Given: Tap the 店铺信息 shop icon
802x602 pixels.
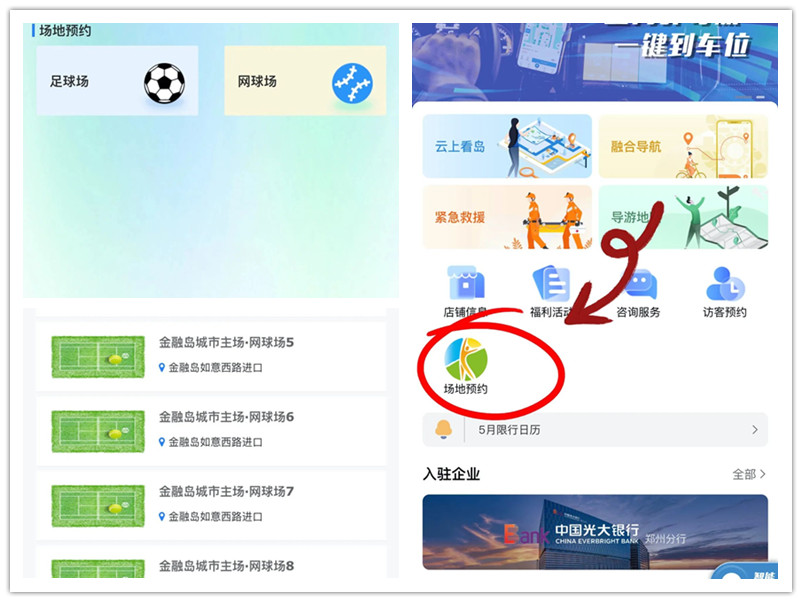Looking at the screenshot, I should coord(465,282).
